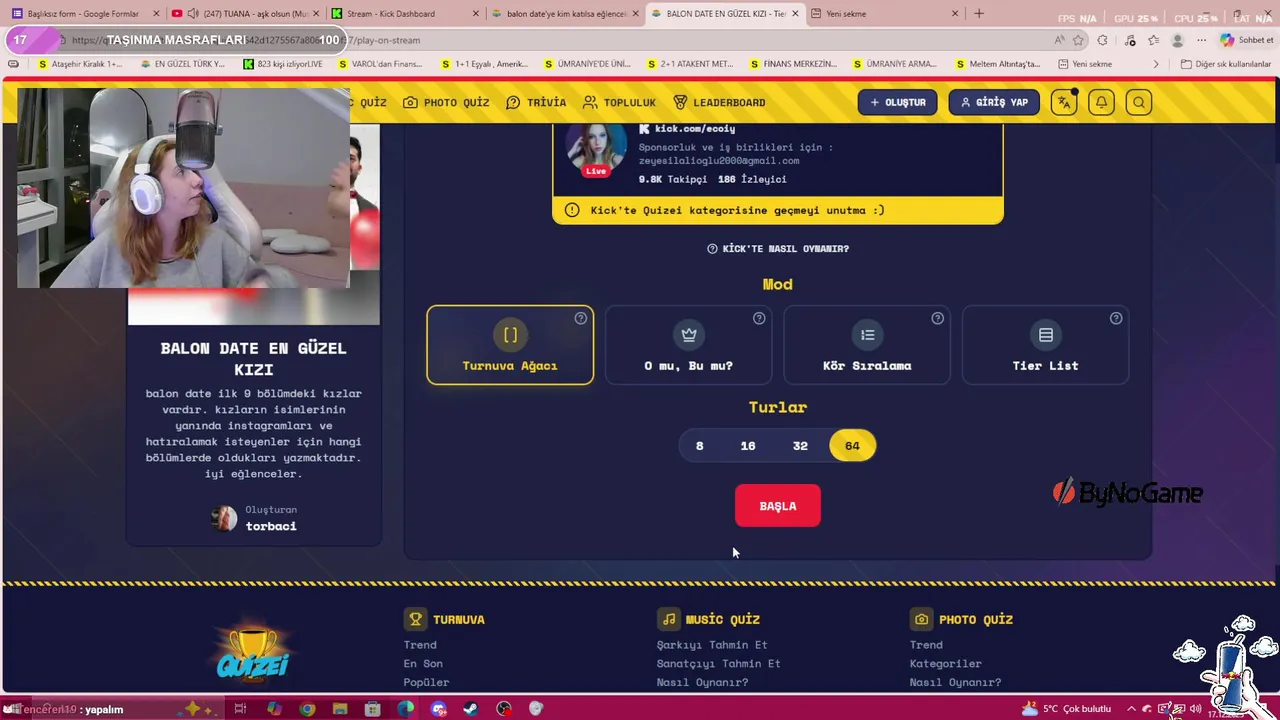Select O mu, Bu mu? mode
1280x720 pixels.
[688, 345]
